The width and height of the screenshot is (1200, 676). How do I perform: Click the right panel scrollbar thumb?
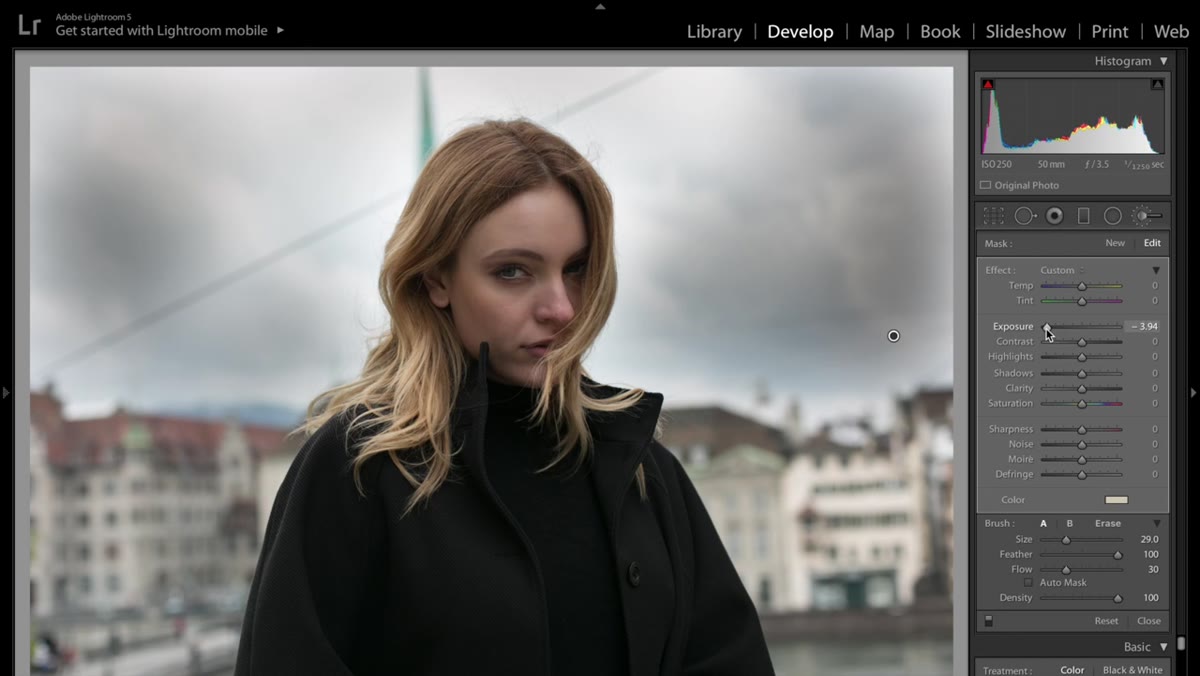click(x=1181, y=643)
